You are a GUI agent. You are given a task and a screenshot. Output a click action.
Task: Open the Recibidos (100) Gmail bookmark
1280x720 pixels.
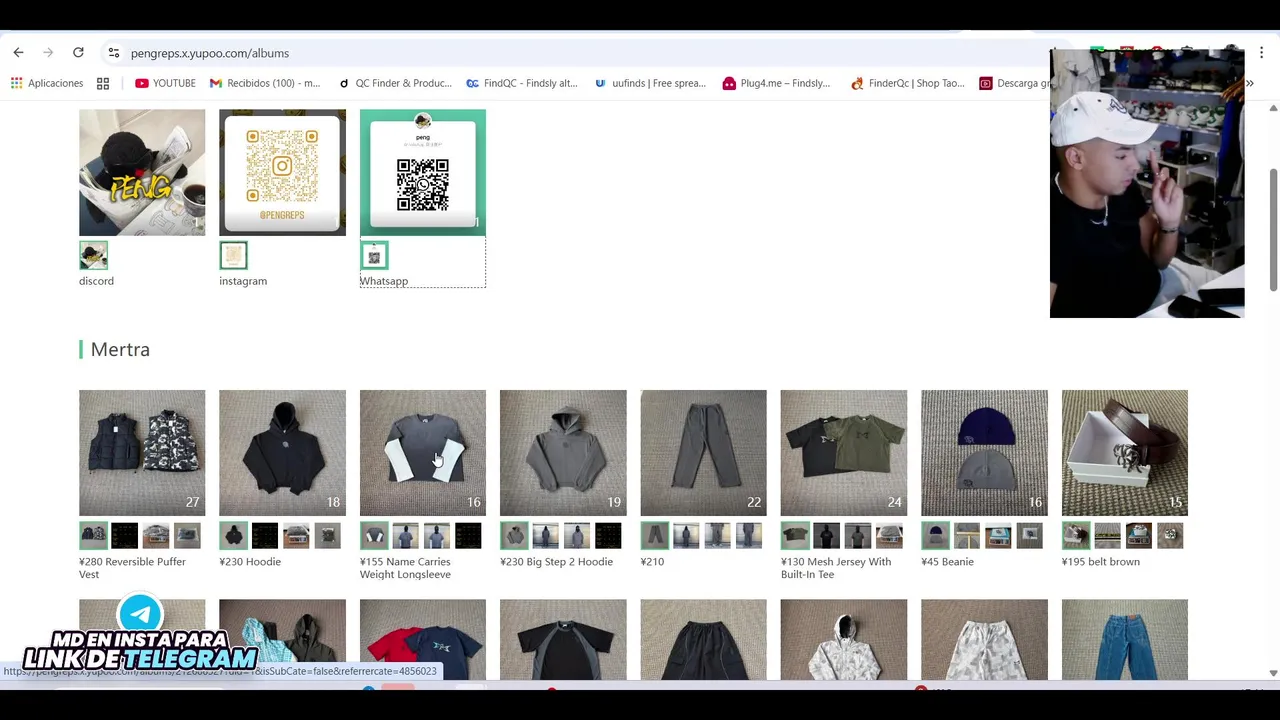265,83
